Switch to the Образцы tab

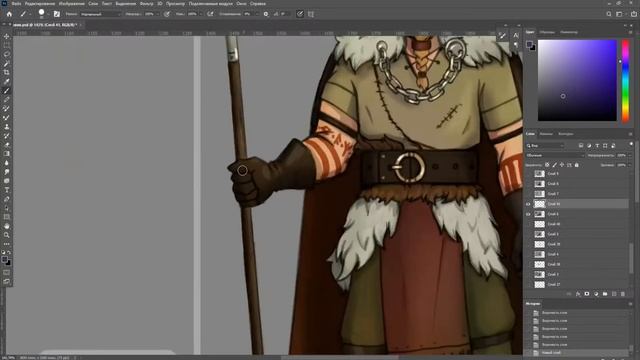547,32
